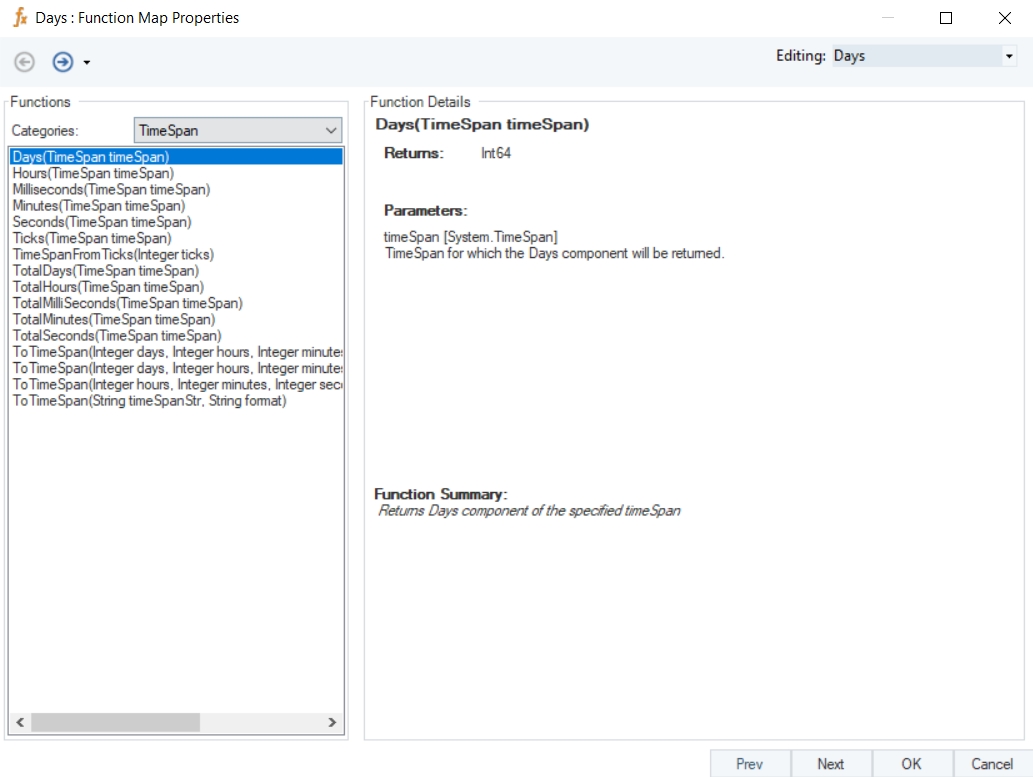Choose the Minutes(TimeSpan timeSpan) function
This screenshot has width=1033, height=777.
pos(98,206)
